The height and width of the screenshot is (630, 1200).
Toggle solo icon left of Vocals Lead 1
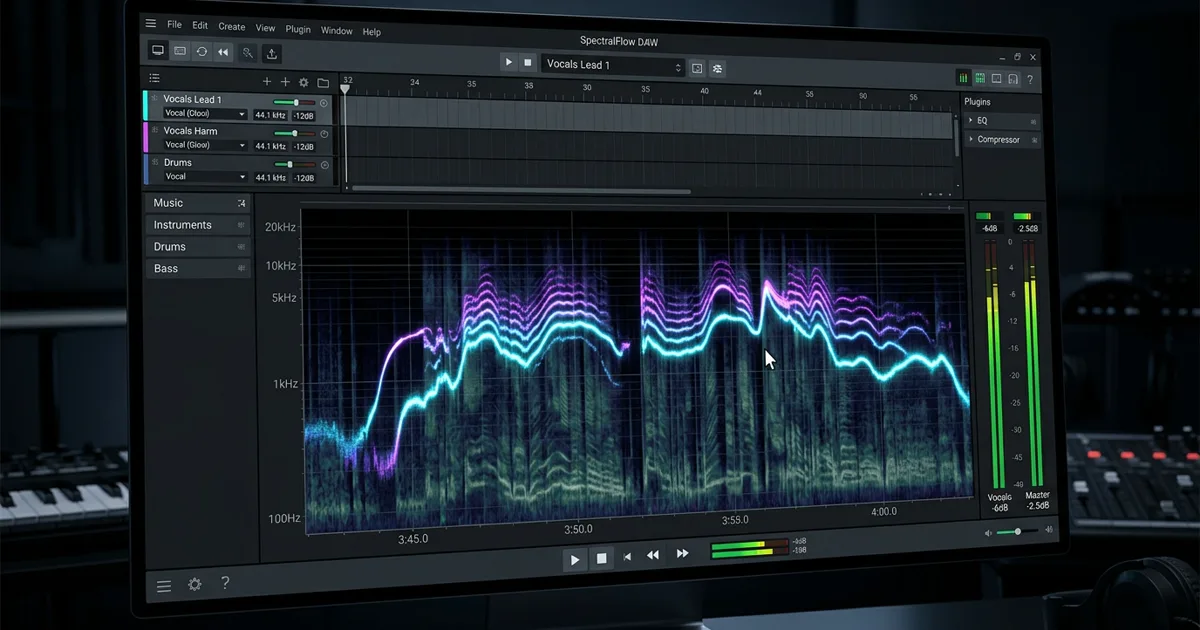(x=155, y=99)
